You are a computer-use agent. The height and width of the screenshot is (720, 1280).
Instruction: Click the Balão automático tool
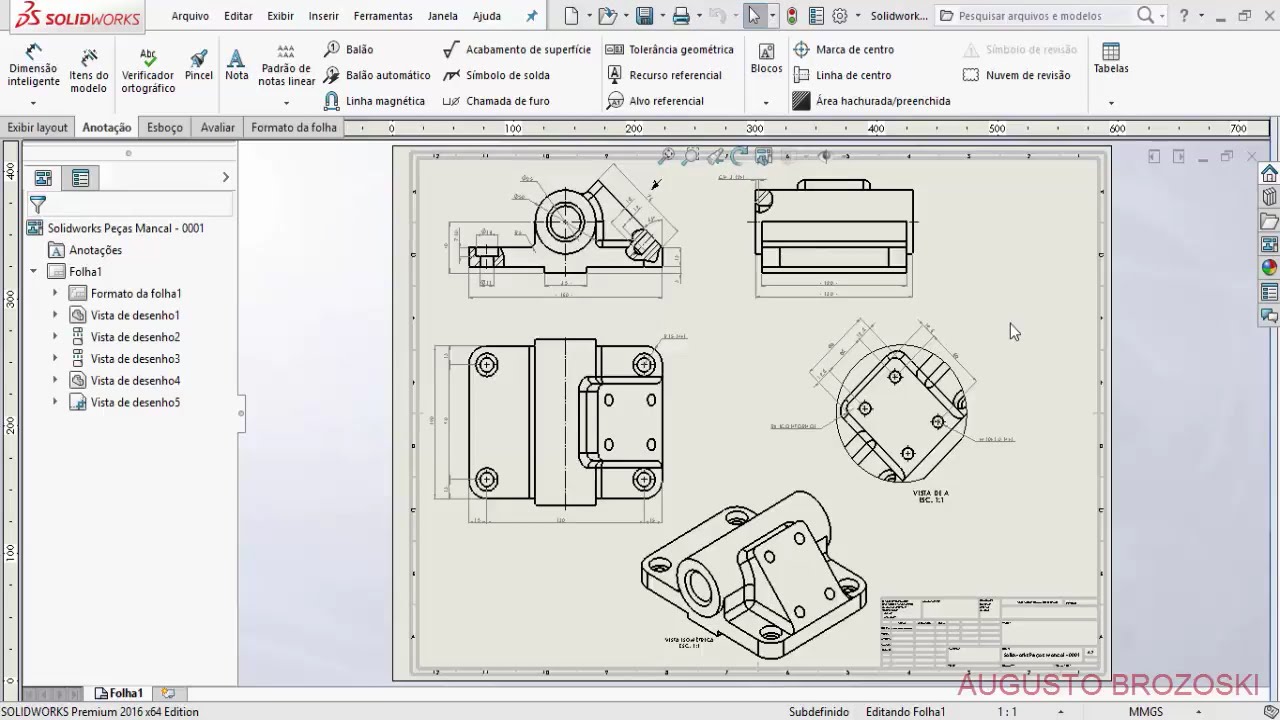[377, 75]
